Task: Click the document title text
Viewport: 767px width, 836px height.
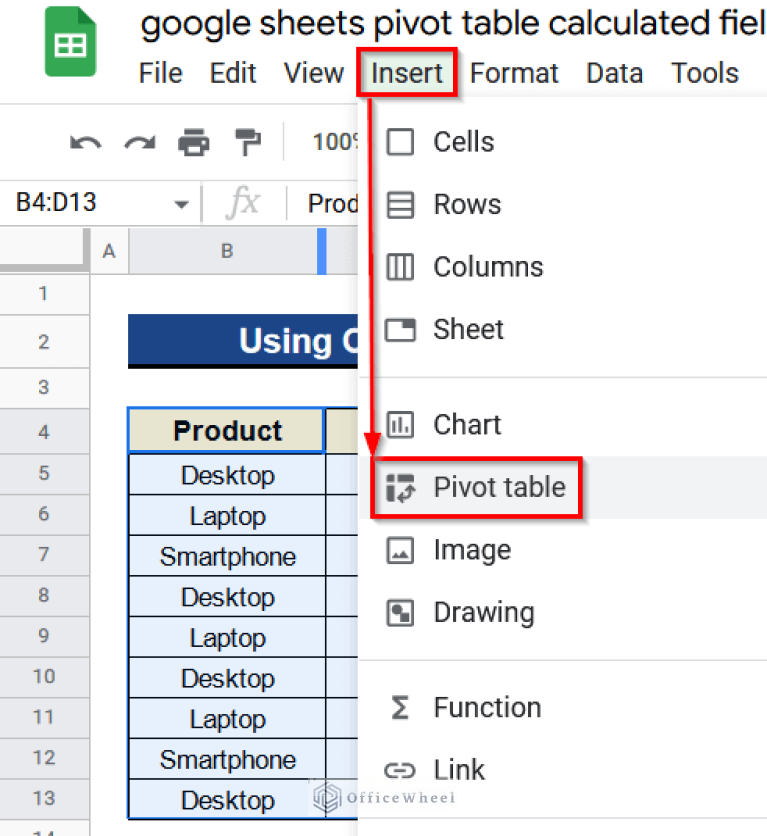Action: (x=453, y=24)
